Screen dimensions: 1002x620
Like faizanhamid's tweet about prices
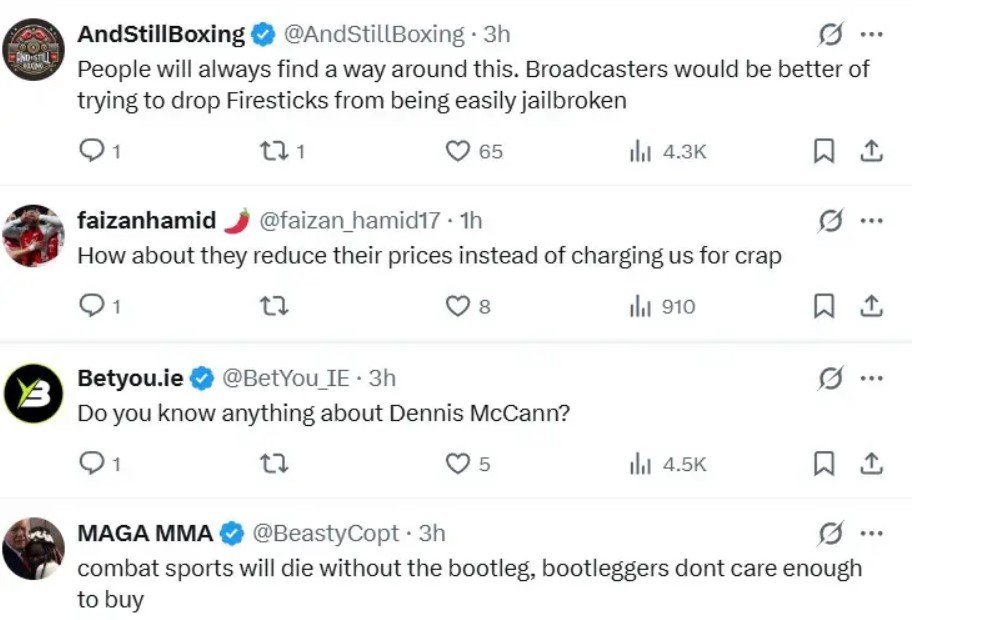458,306
